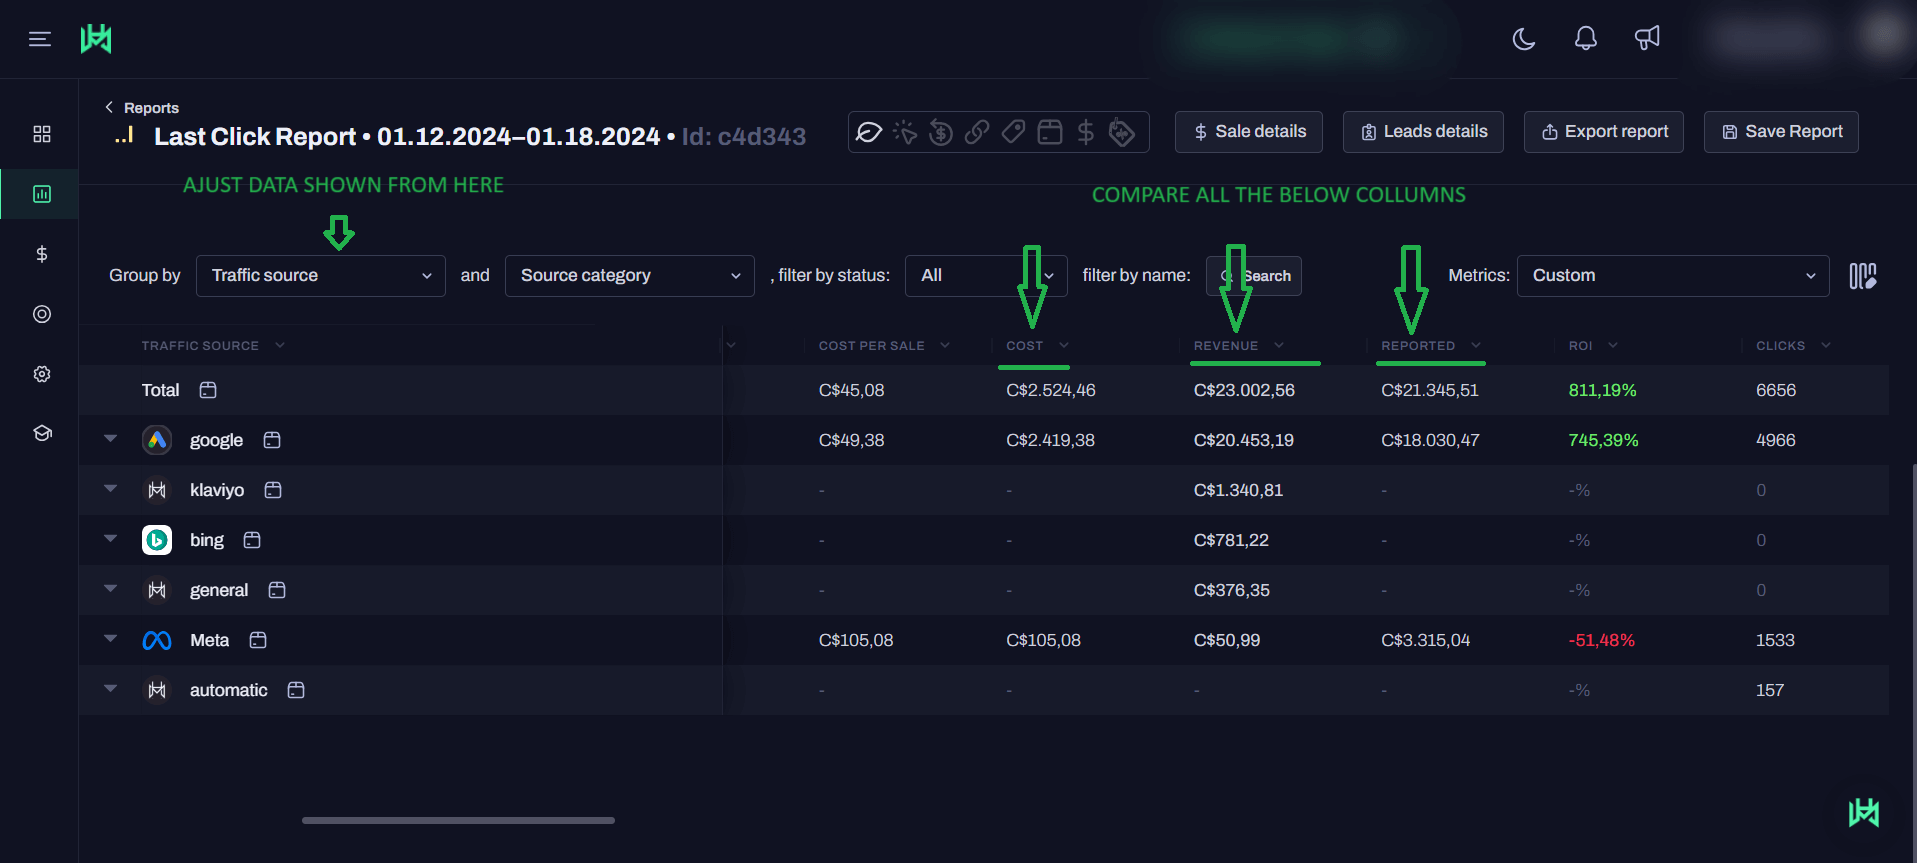
Task: Click the horizontal scrollbar under the table
Action: point(458,820)
